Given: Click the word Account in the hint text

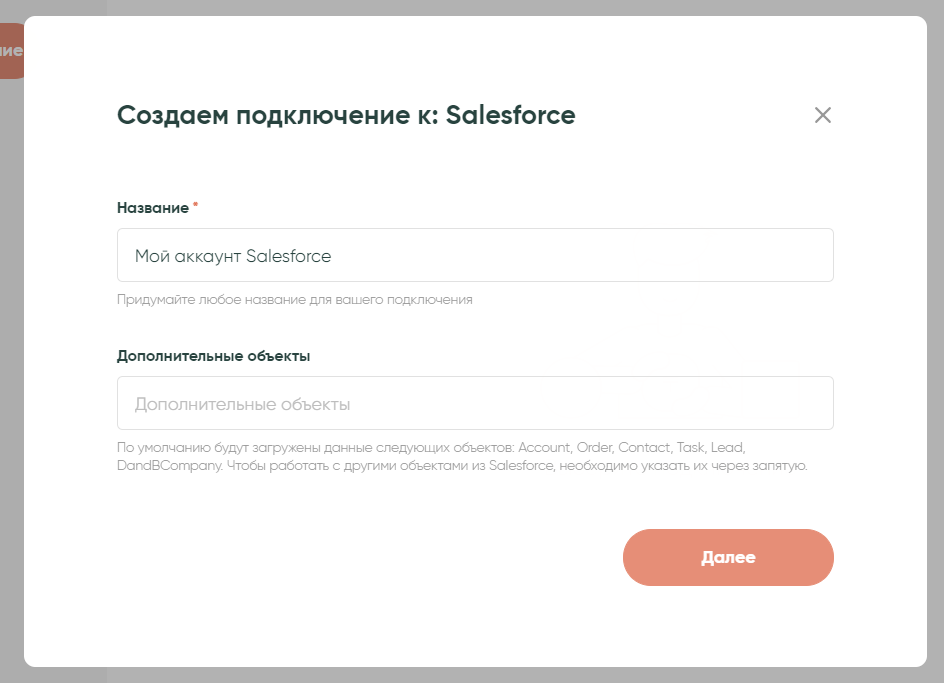Looking at the screenshot, I should (x=544, y=447).
